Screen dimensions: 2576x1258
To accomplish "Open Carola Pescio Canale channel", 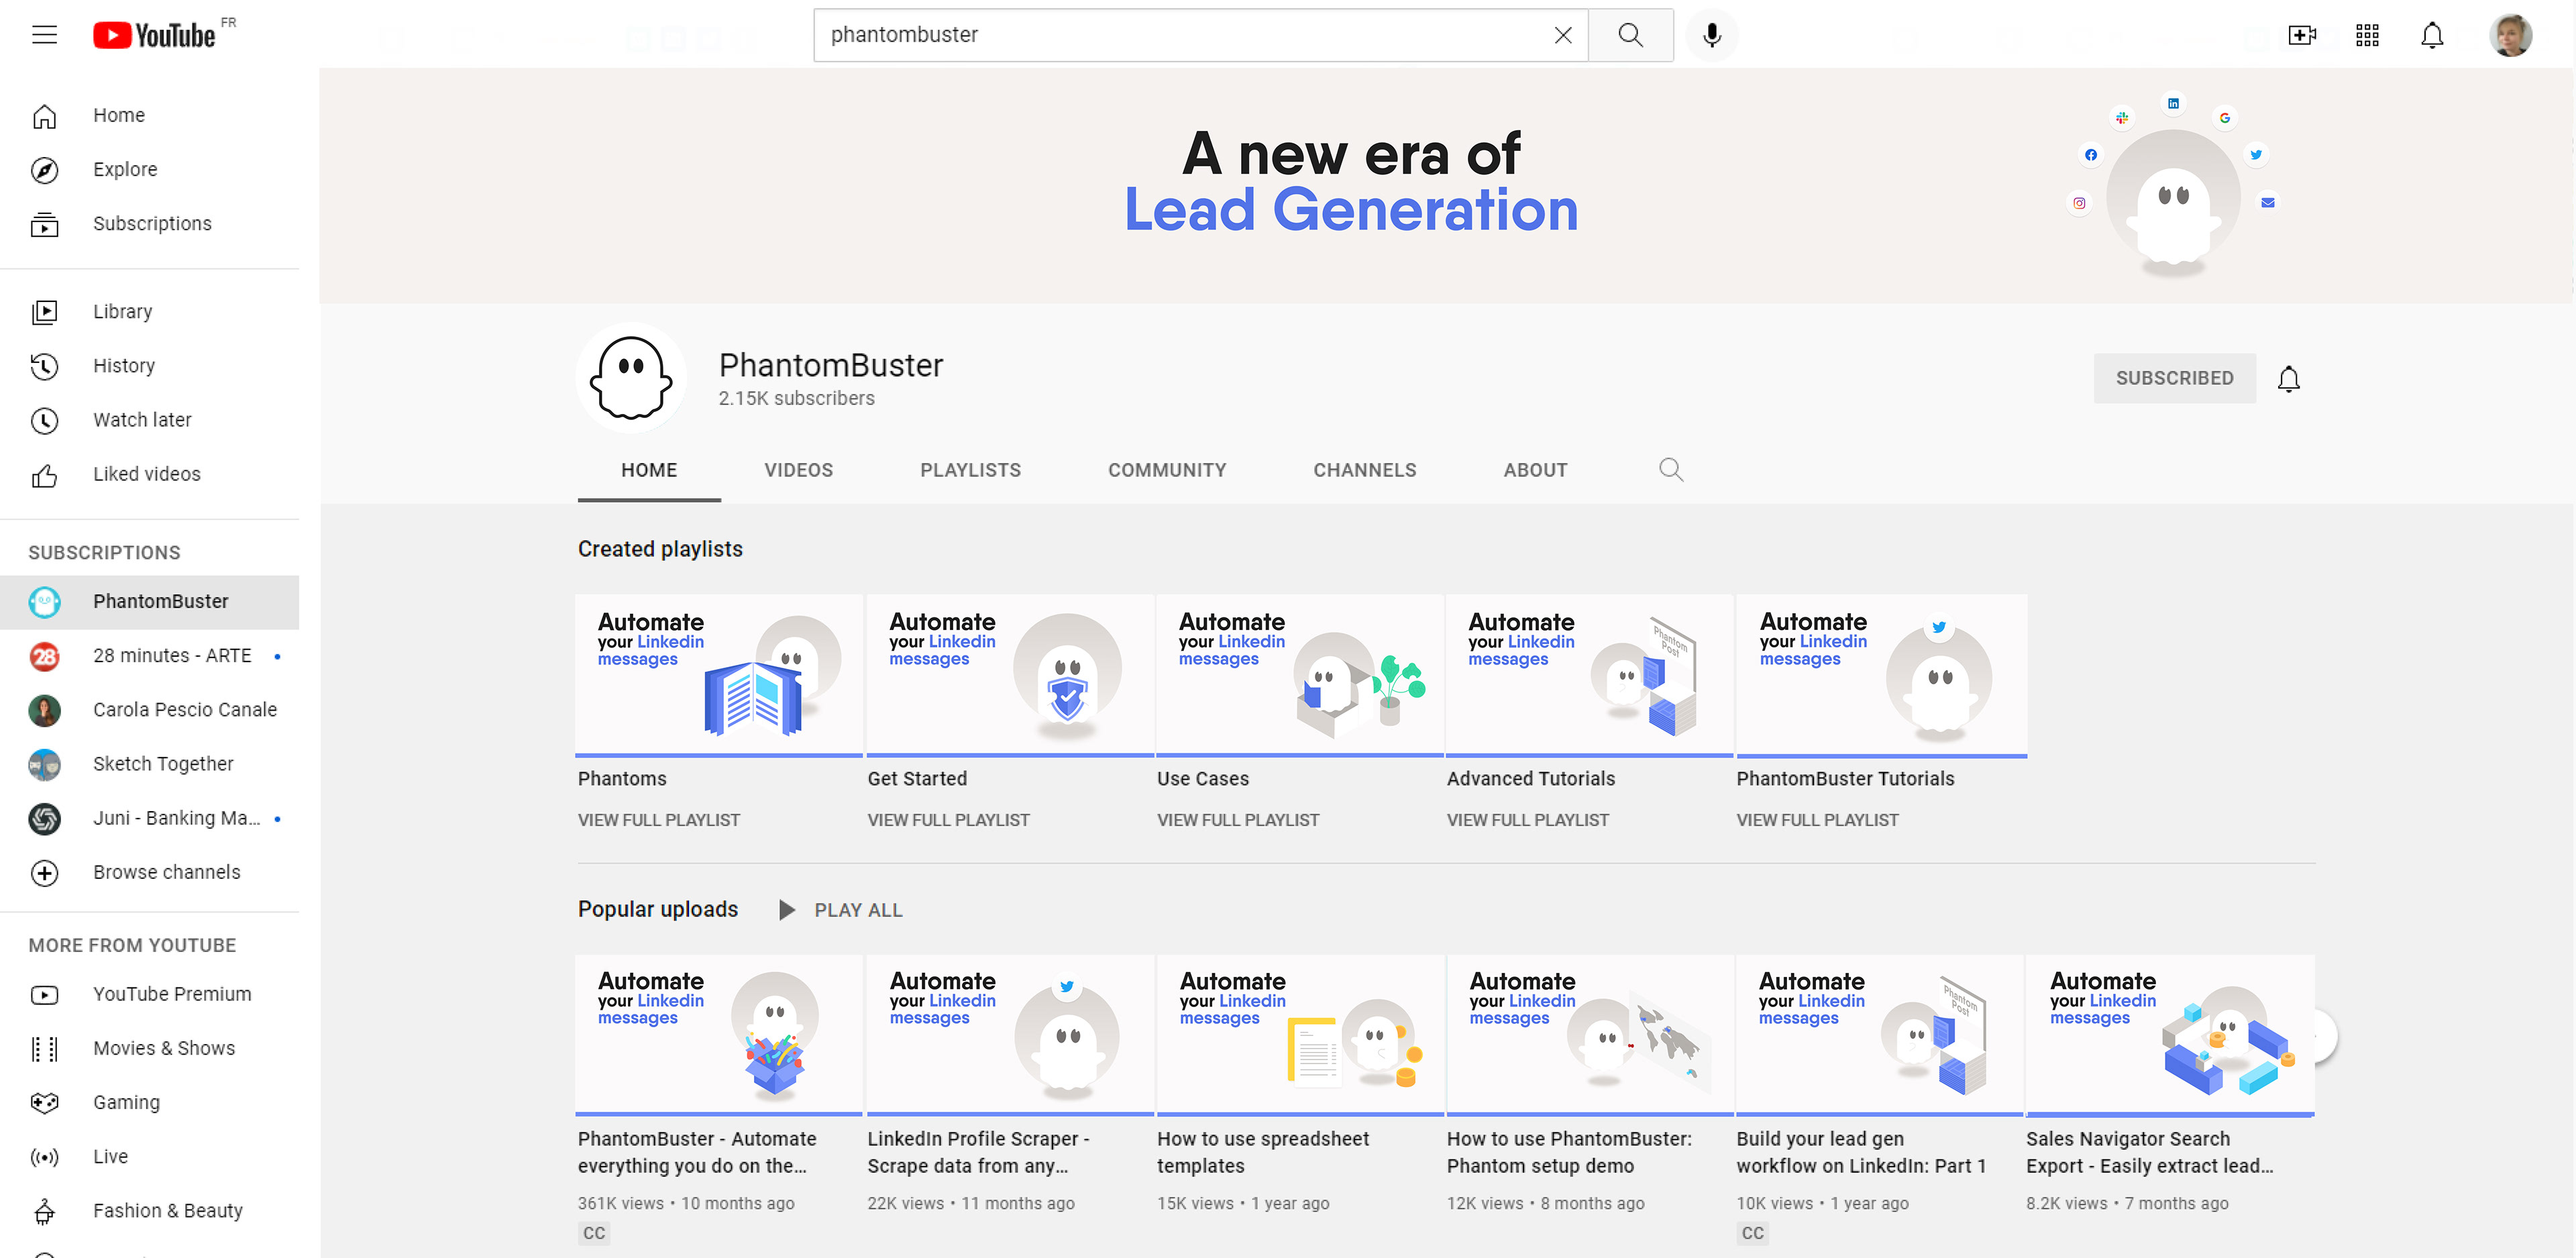I will (x=150, y=709).
